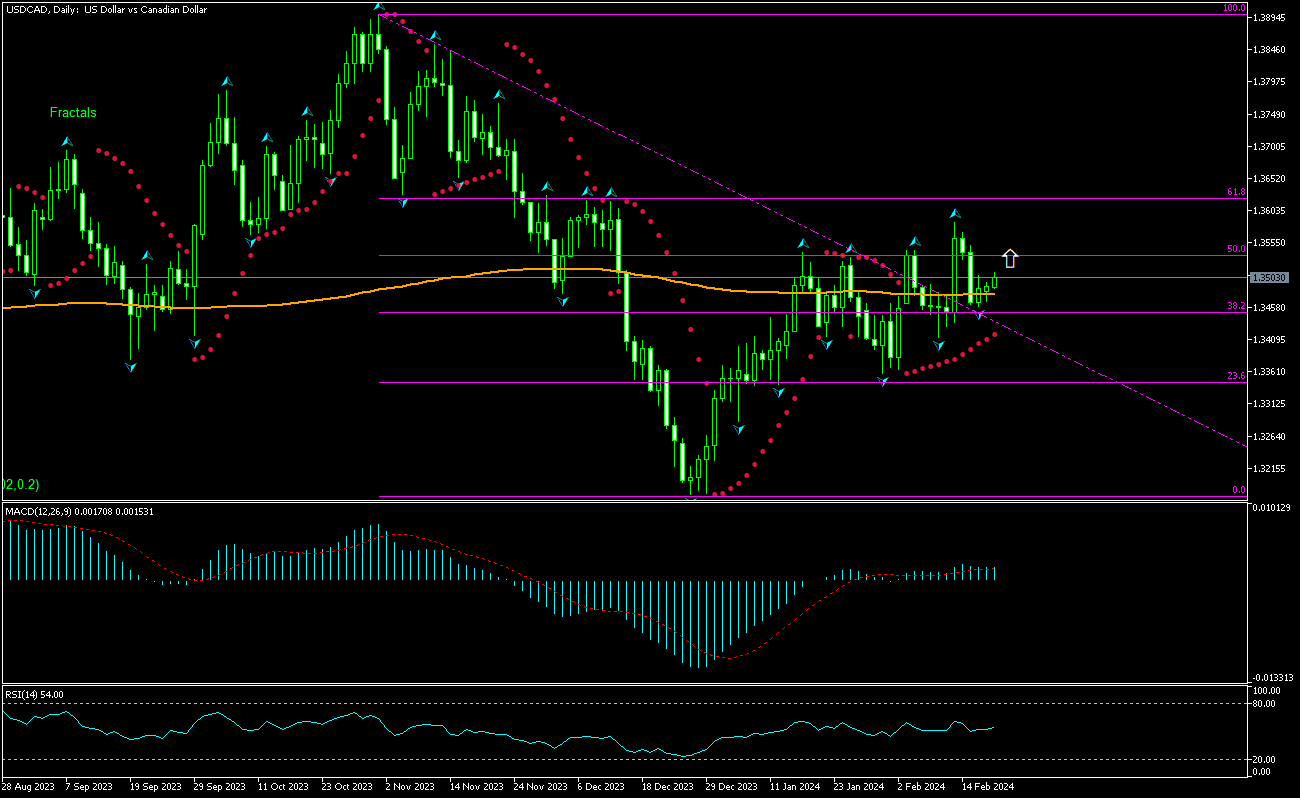Screen dimensions: 1300x798
Task: Select the white up arrow object near latest candles
Action: (1011, 258)
